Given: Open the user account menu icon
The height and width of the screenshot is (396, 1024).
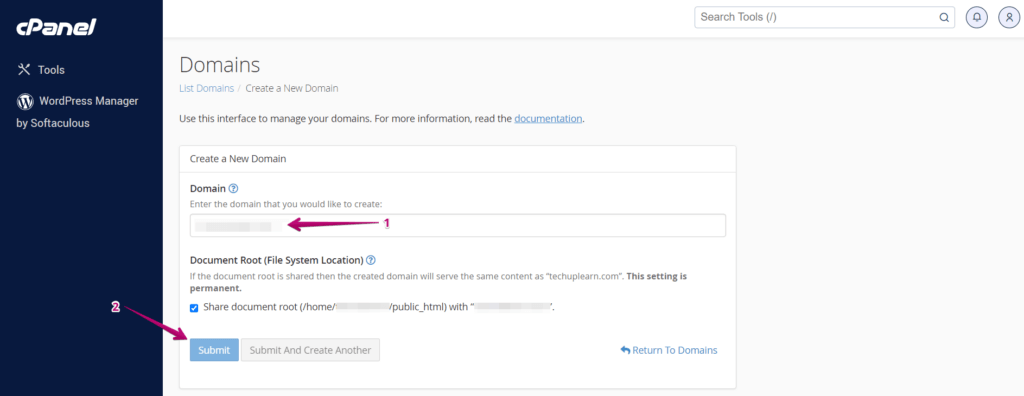Looking at the screenshot, I should click(1009, 18).
